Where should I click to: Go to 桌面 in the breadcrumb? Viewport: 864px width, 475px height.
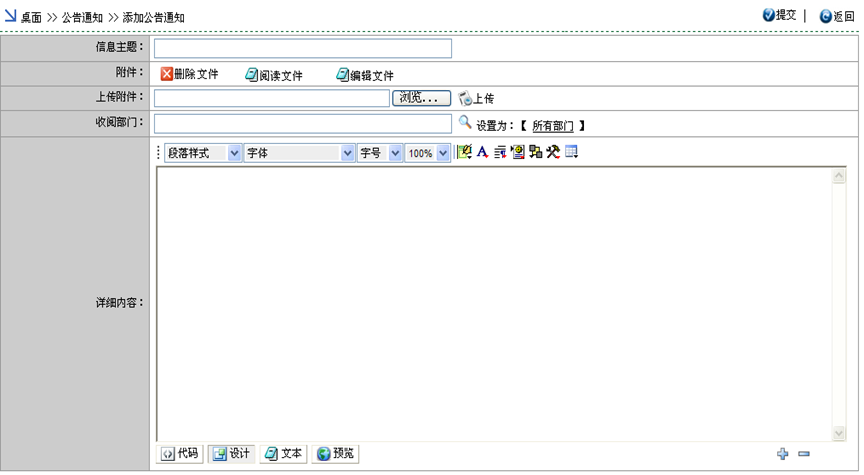pos(31,18)
